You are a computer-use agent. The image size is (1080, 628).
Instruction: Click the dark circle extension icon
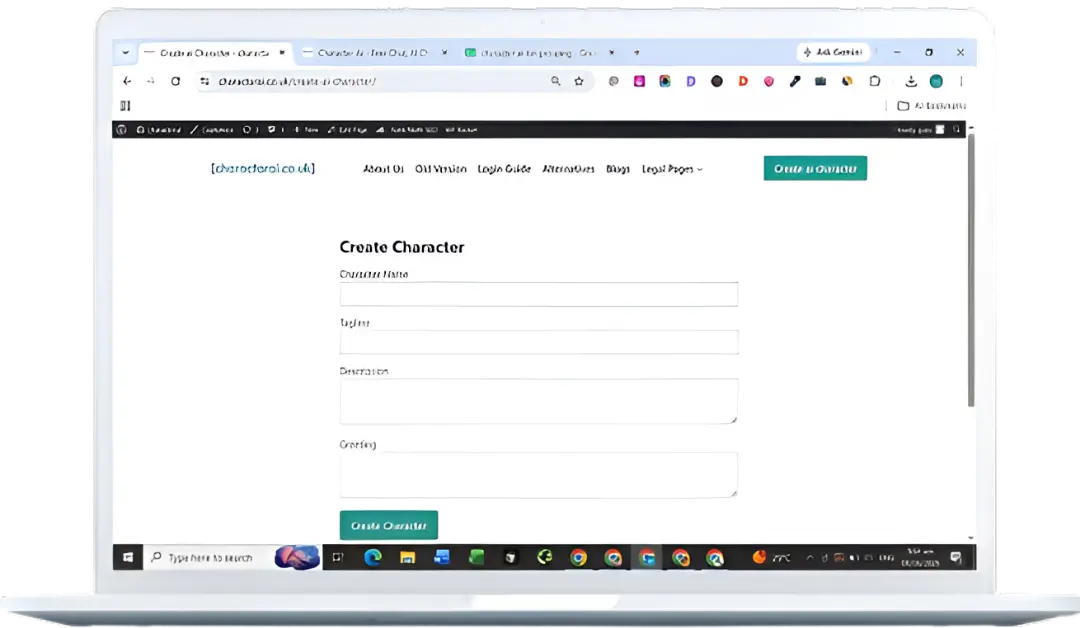[717, 81]
